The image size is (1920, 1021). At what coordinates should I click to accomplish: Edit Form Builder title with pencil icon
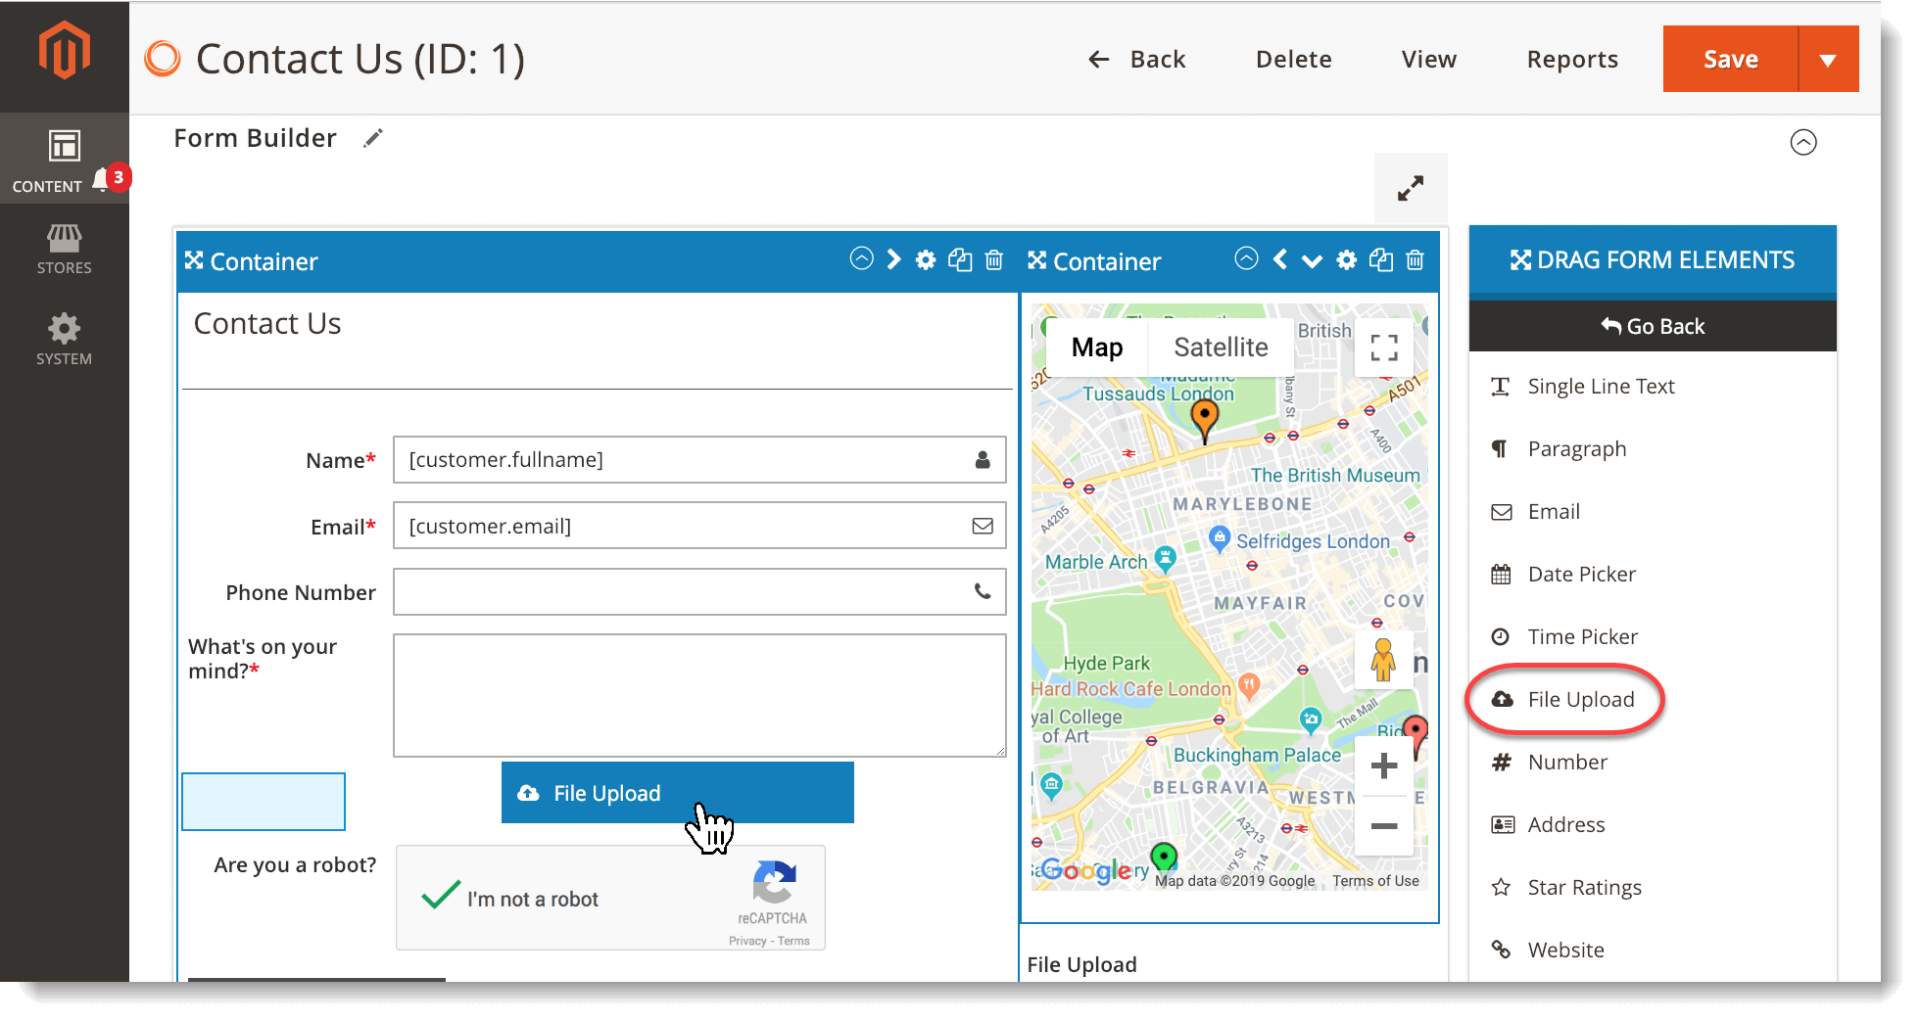373,138
